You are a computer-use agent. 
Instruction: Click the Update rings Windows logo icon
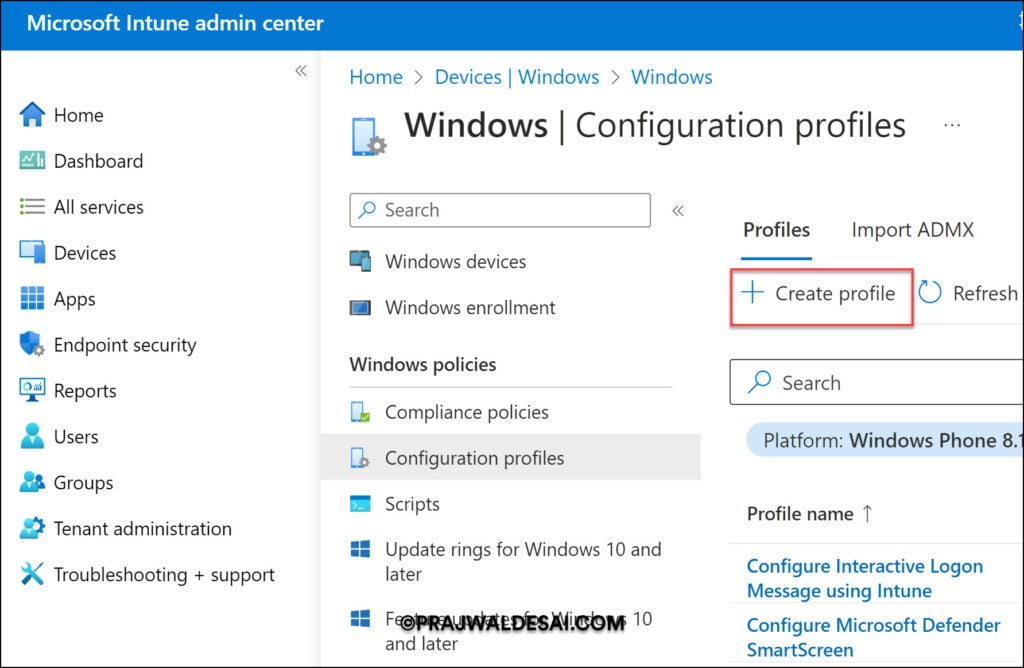360,549
